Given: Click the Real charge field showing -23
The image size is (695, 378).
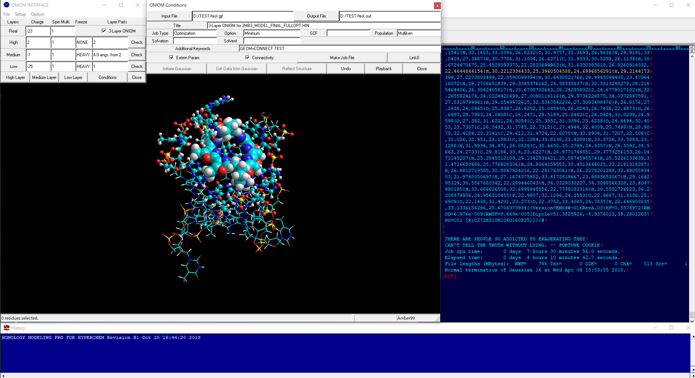Looking at the screenshot, I should 38,31.
